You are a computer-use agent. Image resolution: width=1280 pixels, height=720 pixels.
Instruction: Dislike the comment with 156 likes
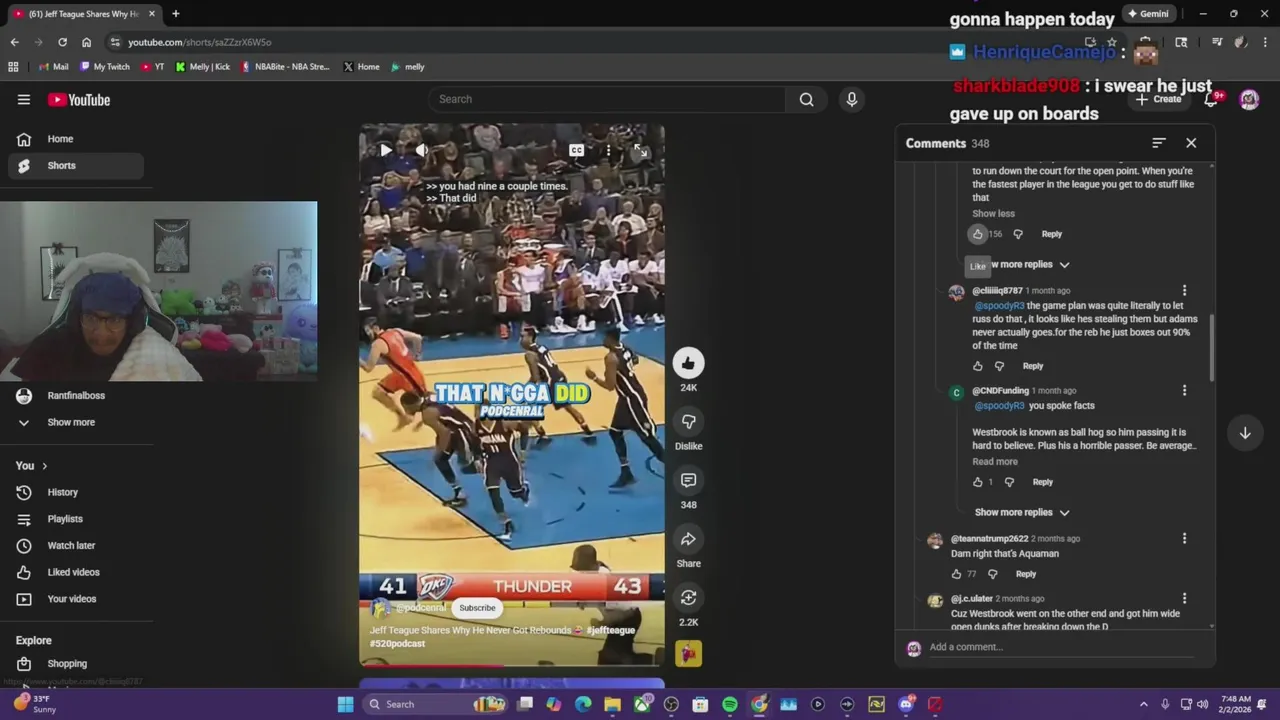(1018, 234)
